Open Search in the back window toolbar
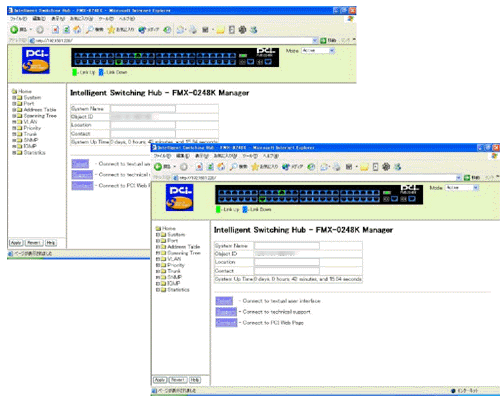Viewport: 500px width, 400px height. coord(95,30)
